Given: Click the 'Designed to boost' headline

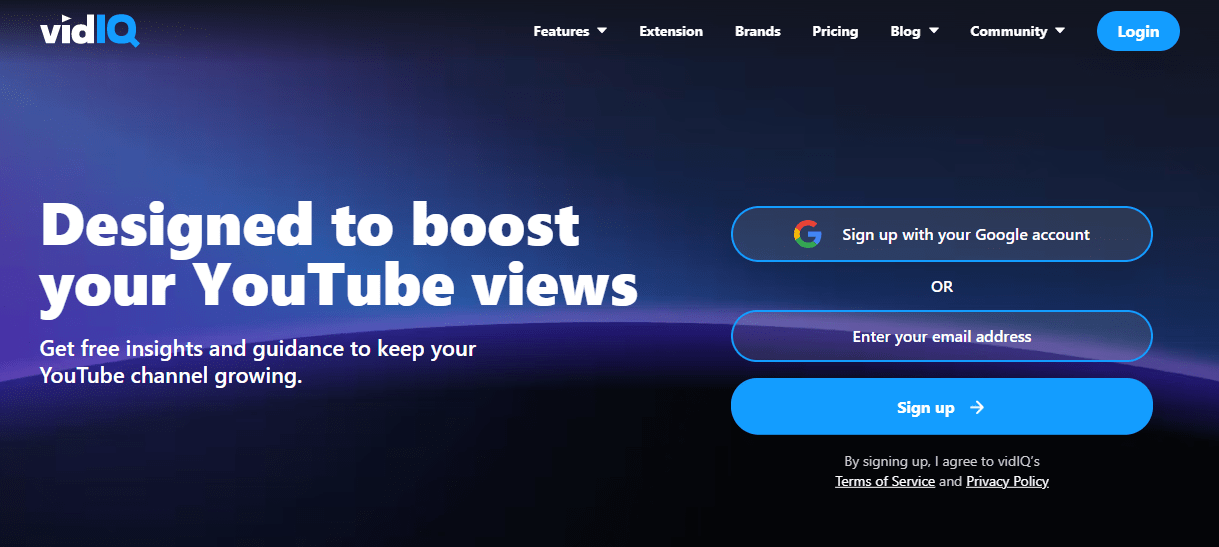Looking at the screenshot, I should (310, 225).
